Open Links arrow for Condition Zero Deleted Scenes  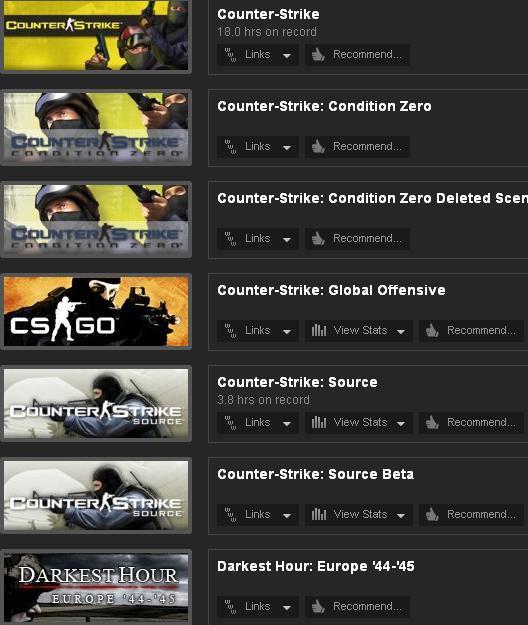click(x=287, y=240)
